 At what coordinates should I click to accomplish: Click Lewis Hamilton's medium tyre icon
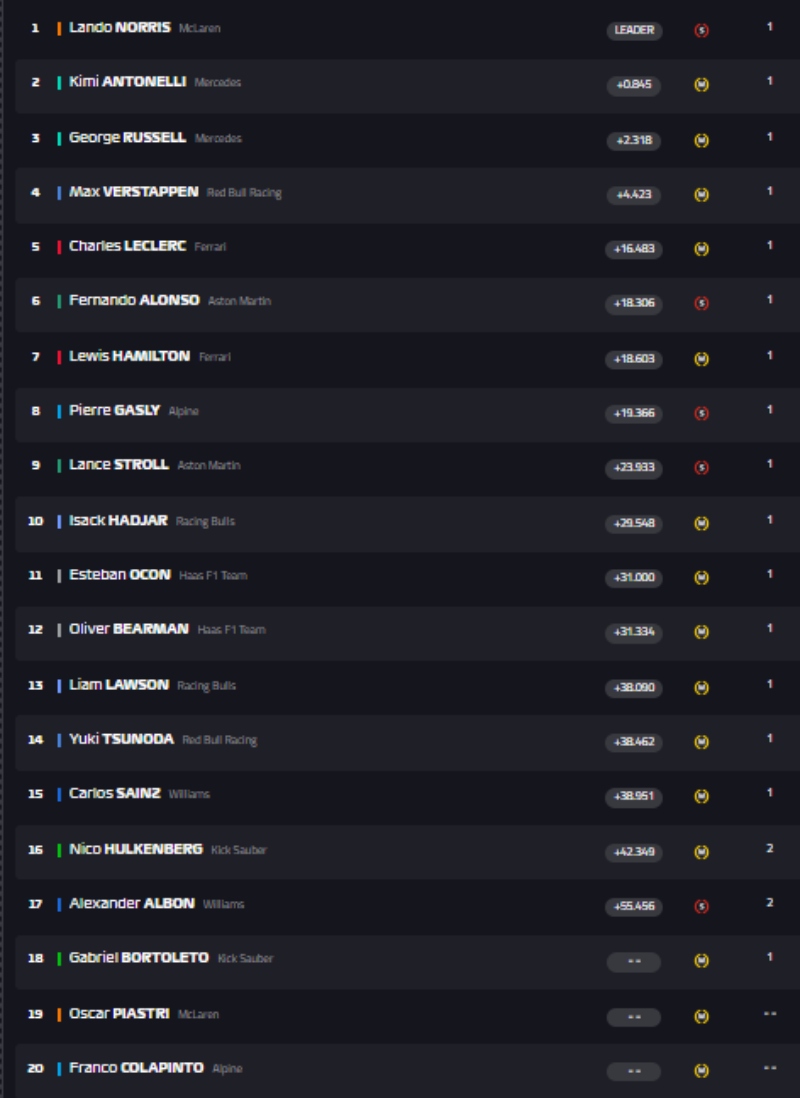pos(701,358)
